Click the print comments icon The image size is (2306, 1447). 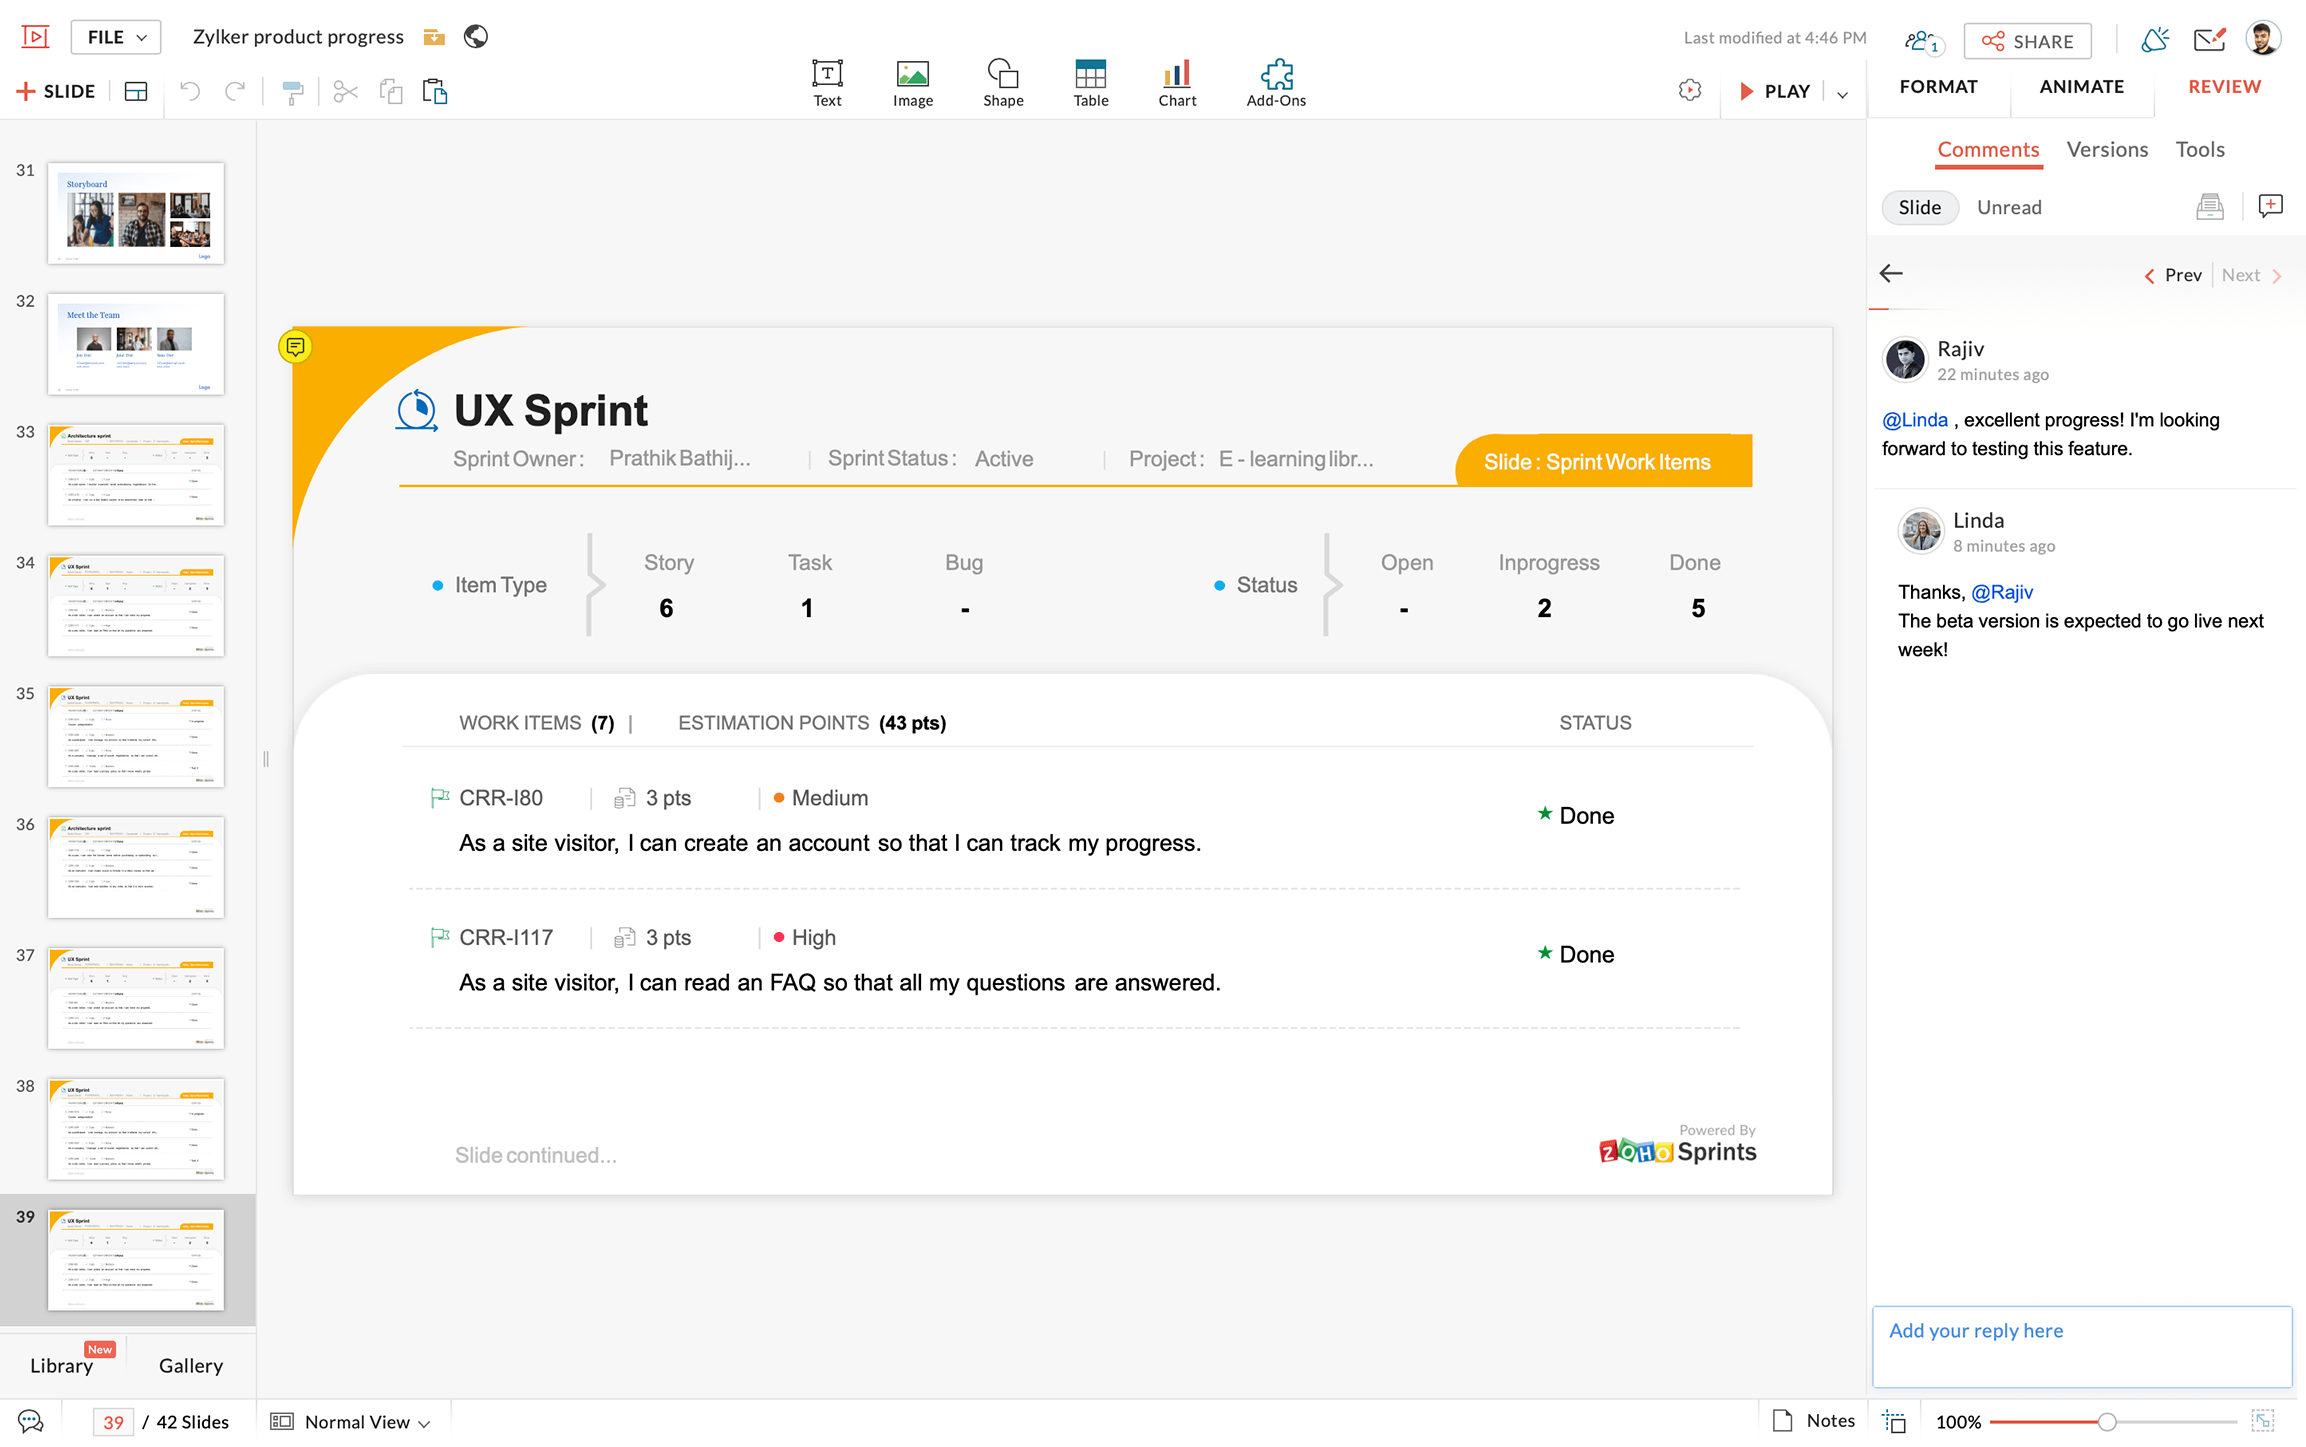tap(2210, 207)
